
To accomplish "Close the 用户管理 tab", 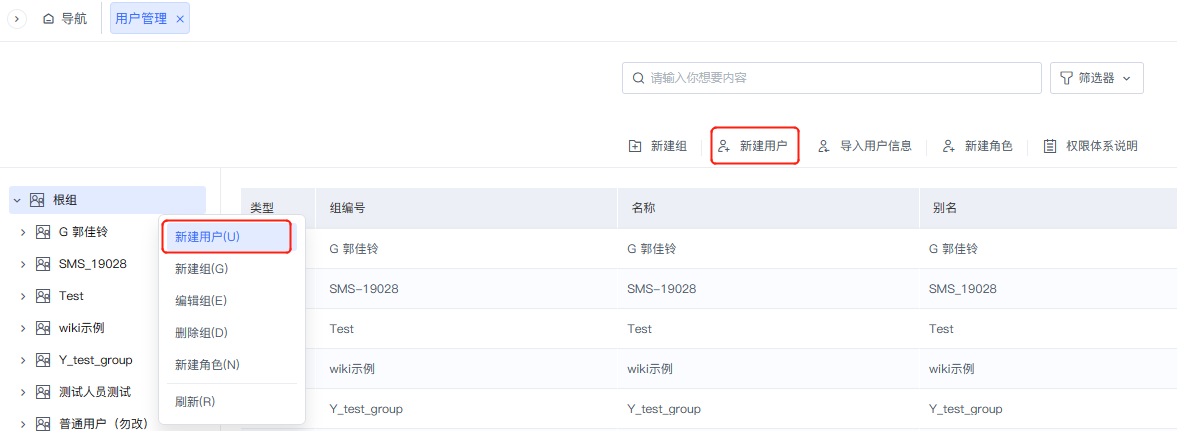I will (179, 19).
